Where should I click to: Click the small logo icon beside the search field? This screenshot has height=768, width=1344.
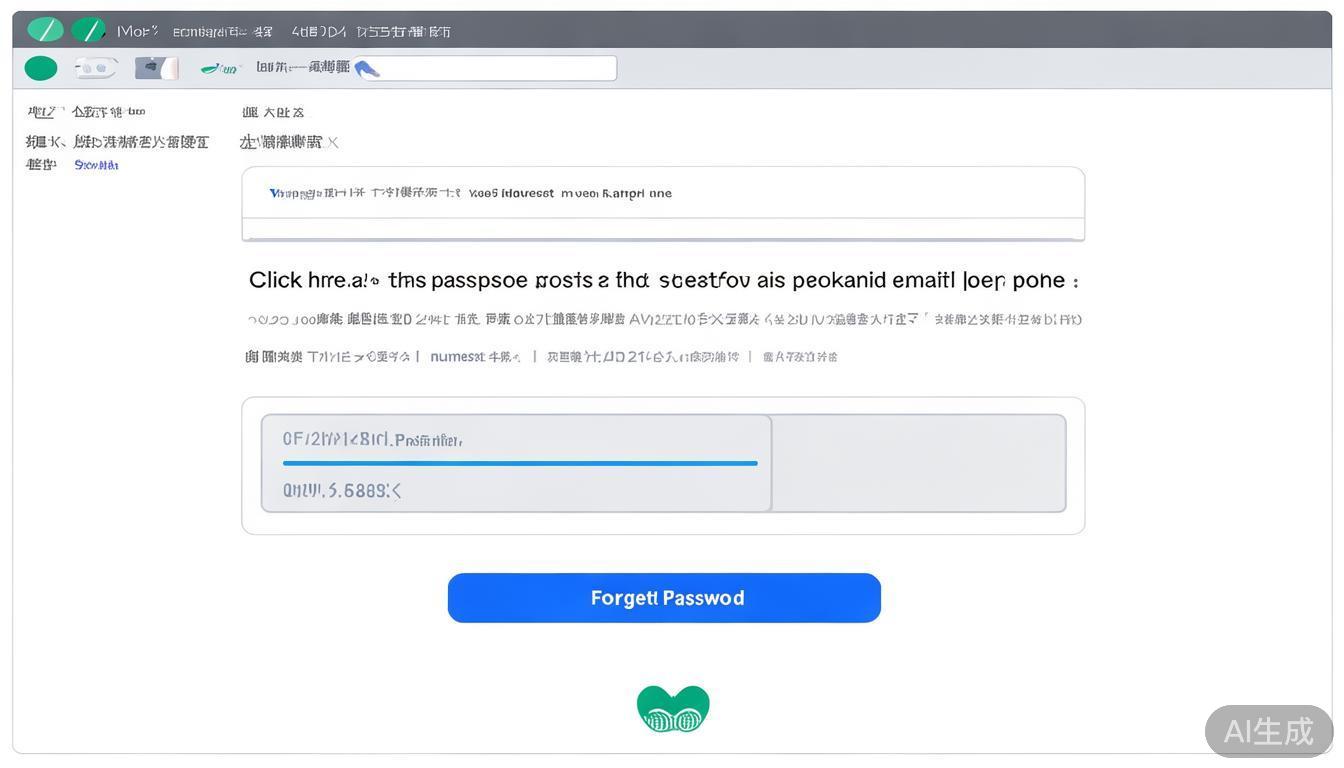pos(218,66)
